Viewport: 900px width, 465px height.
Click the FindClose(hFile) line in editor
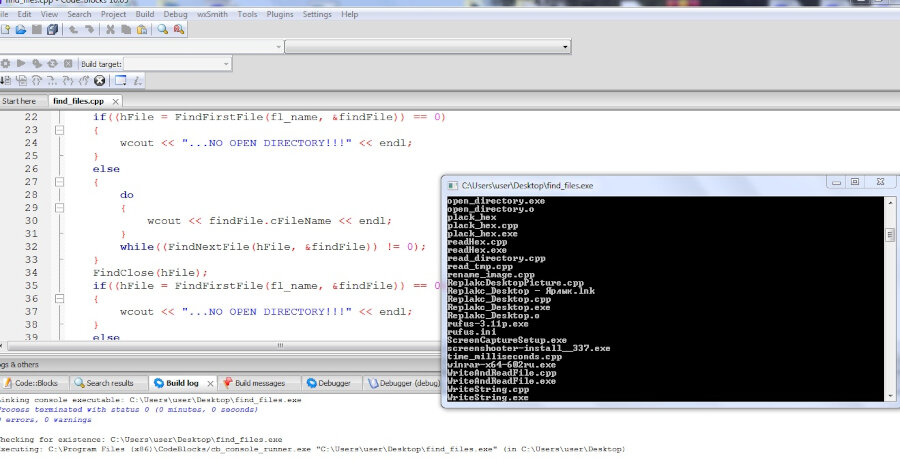point(150,273)
